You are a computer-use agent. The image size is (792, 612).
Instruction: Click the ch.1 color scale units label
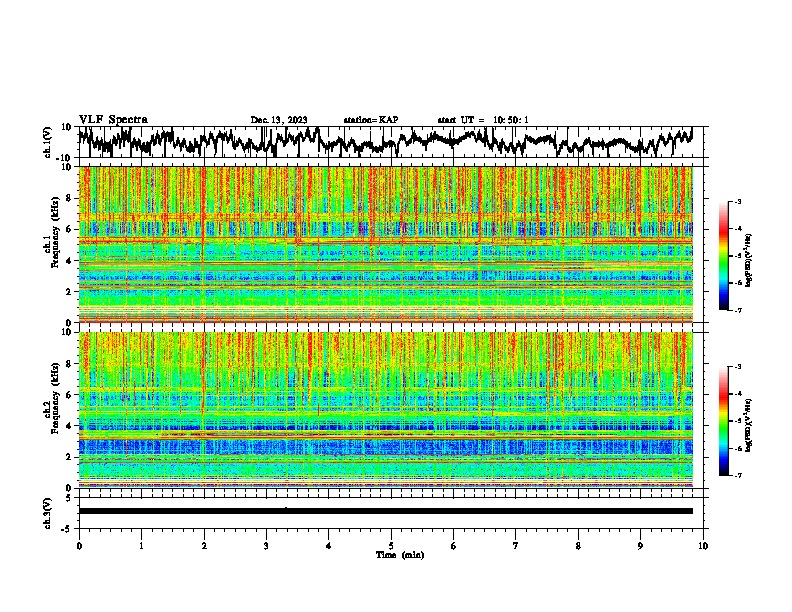(750, 261)
